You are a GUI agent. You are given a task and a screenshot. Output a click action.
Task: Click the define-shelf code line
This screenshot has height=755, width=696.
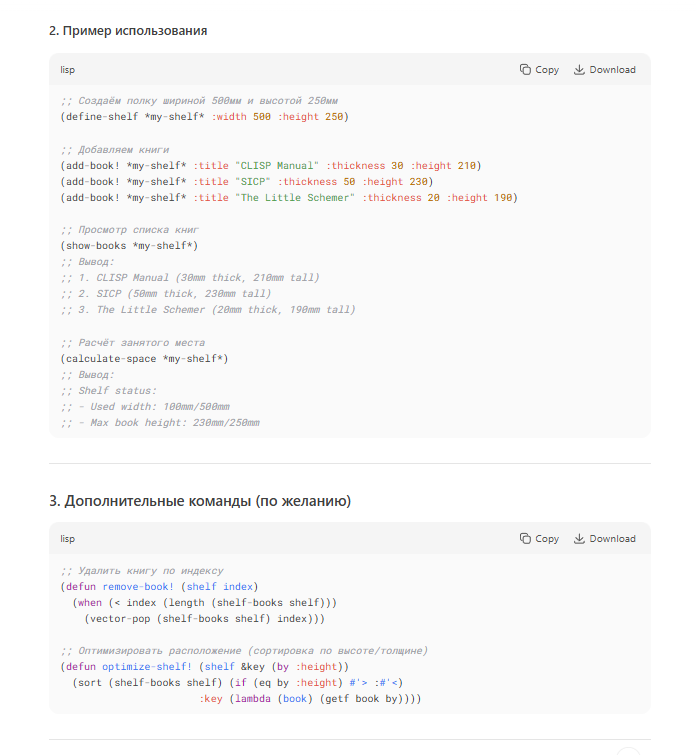(x=203, y=117)
